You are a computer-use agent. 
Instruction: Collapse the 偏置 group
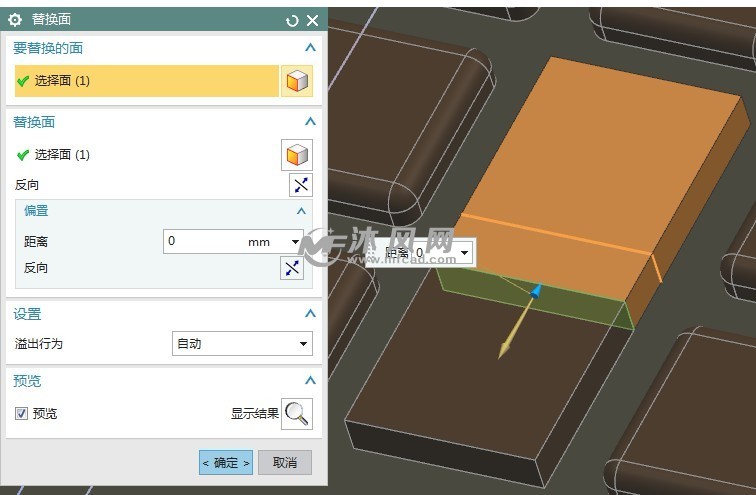point(301,211)
